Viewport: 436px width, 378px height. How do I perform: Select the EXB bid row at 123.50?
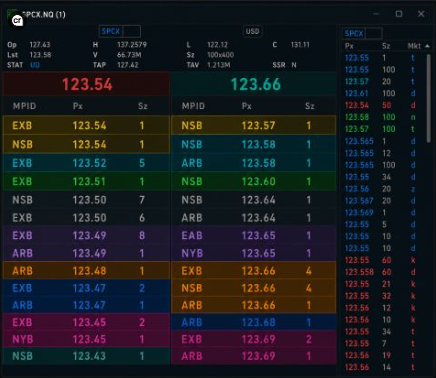[86, 217]
